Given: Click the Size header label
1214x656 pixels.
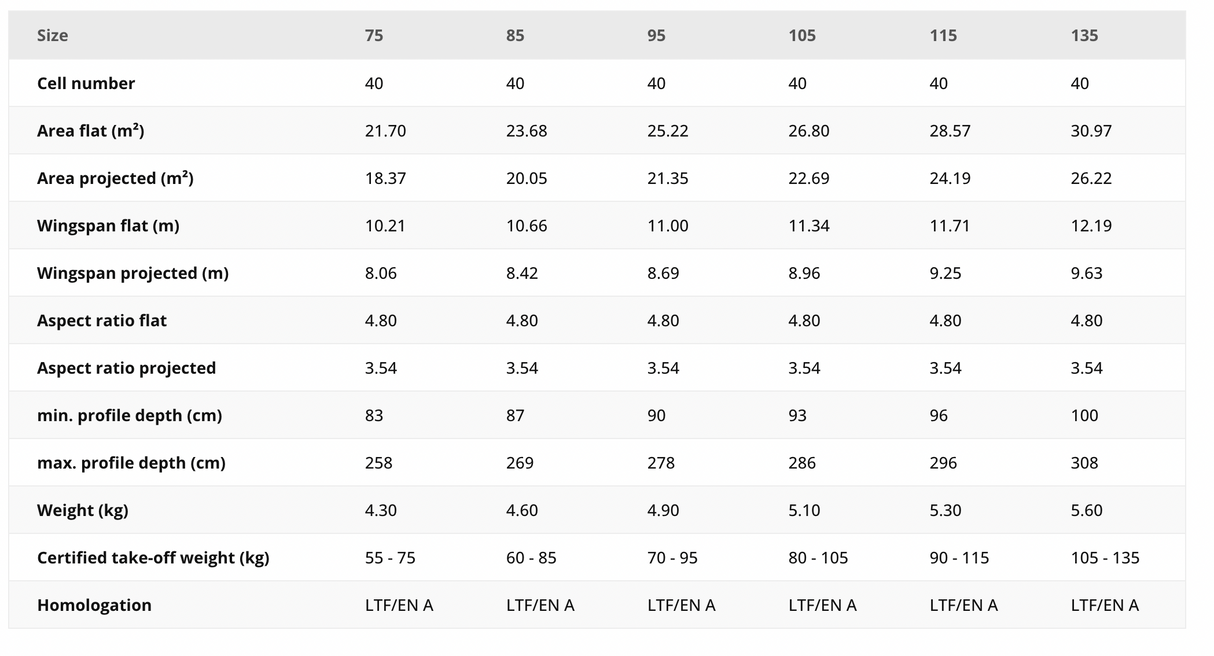Looking at the screenshot, I should click(x=52, y=36).
